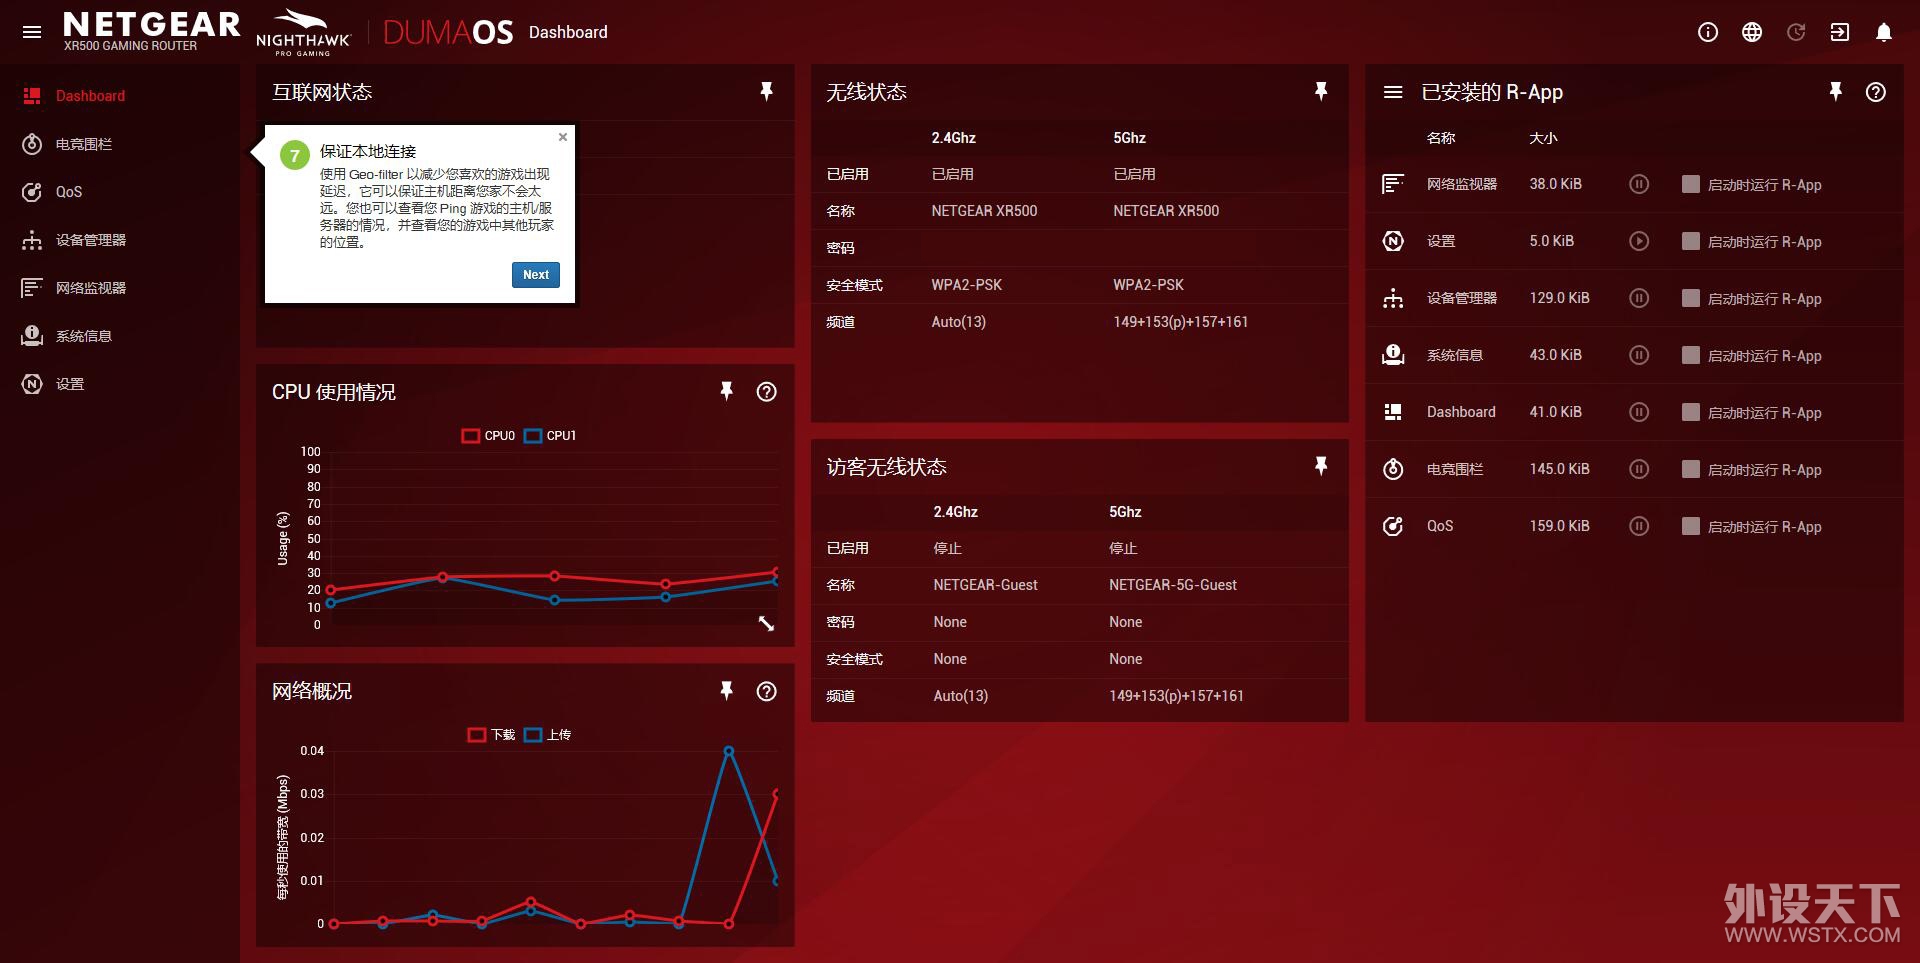Click 名称 column header in R-App list

[1441, 138]
